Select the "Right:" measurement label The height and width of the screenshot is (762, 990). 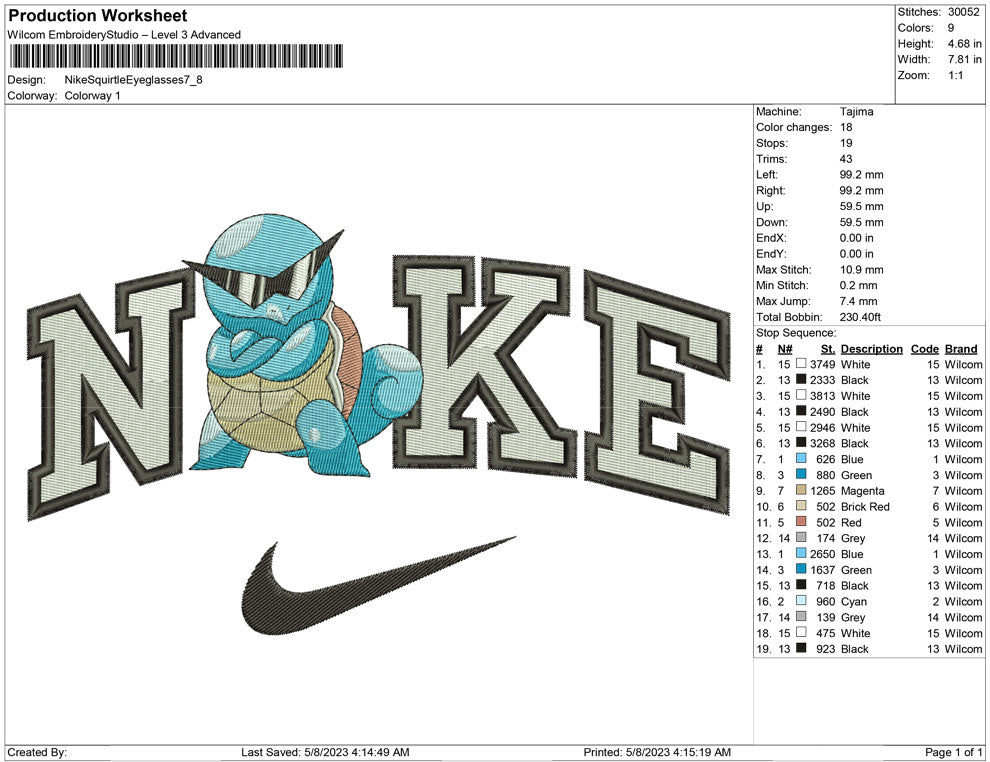[770, 191]
